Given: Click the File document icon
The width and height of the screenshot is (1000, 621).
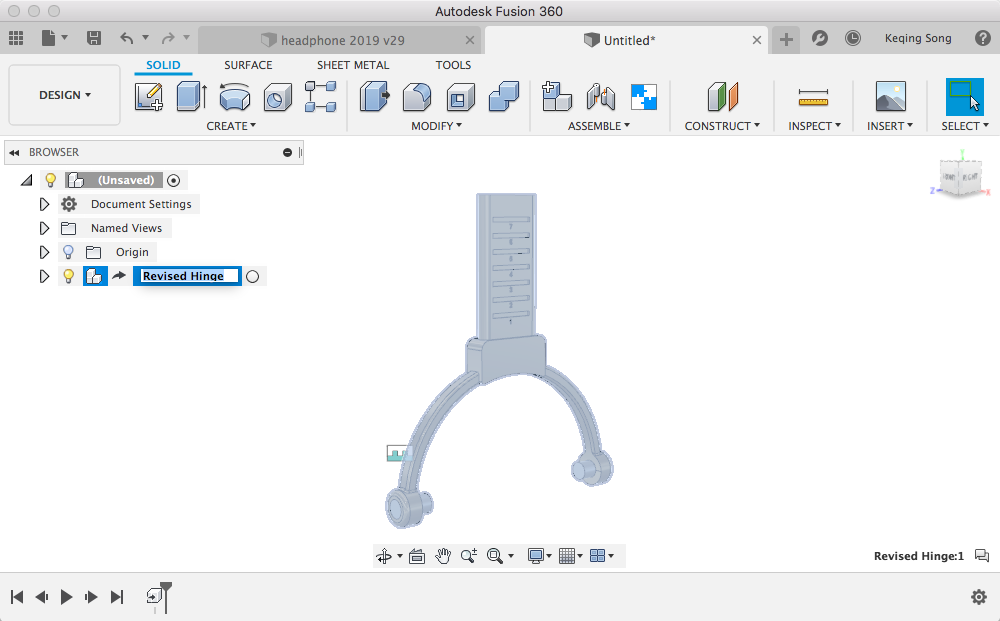Looking at the screenshot, I should 48,38.
